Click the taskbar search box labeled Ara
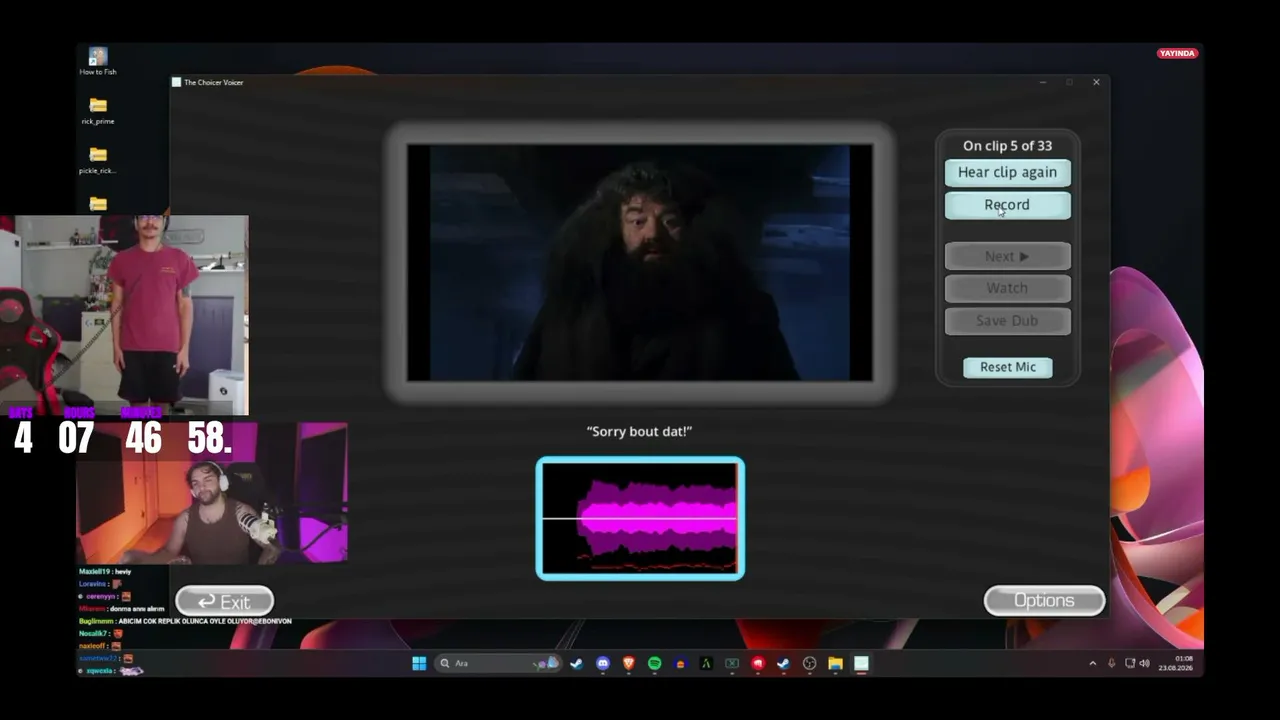 tap(497, 663)
